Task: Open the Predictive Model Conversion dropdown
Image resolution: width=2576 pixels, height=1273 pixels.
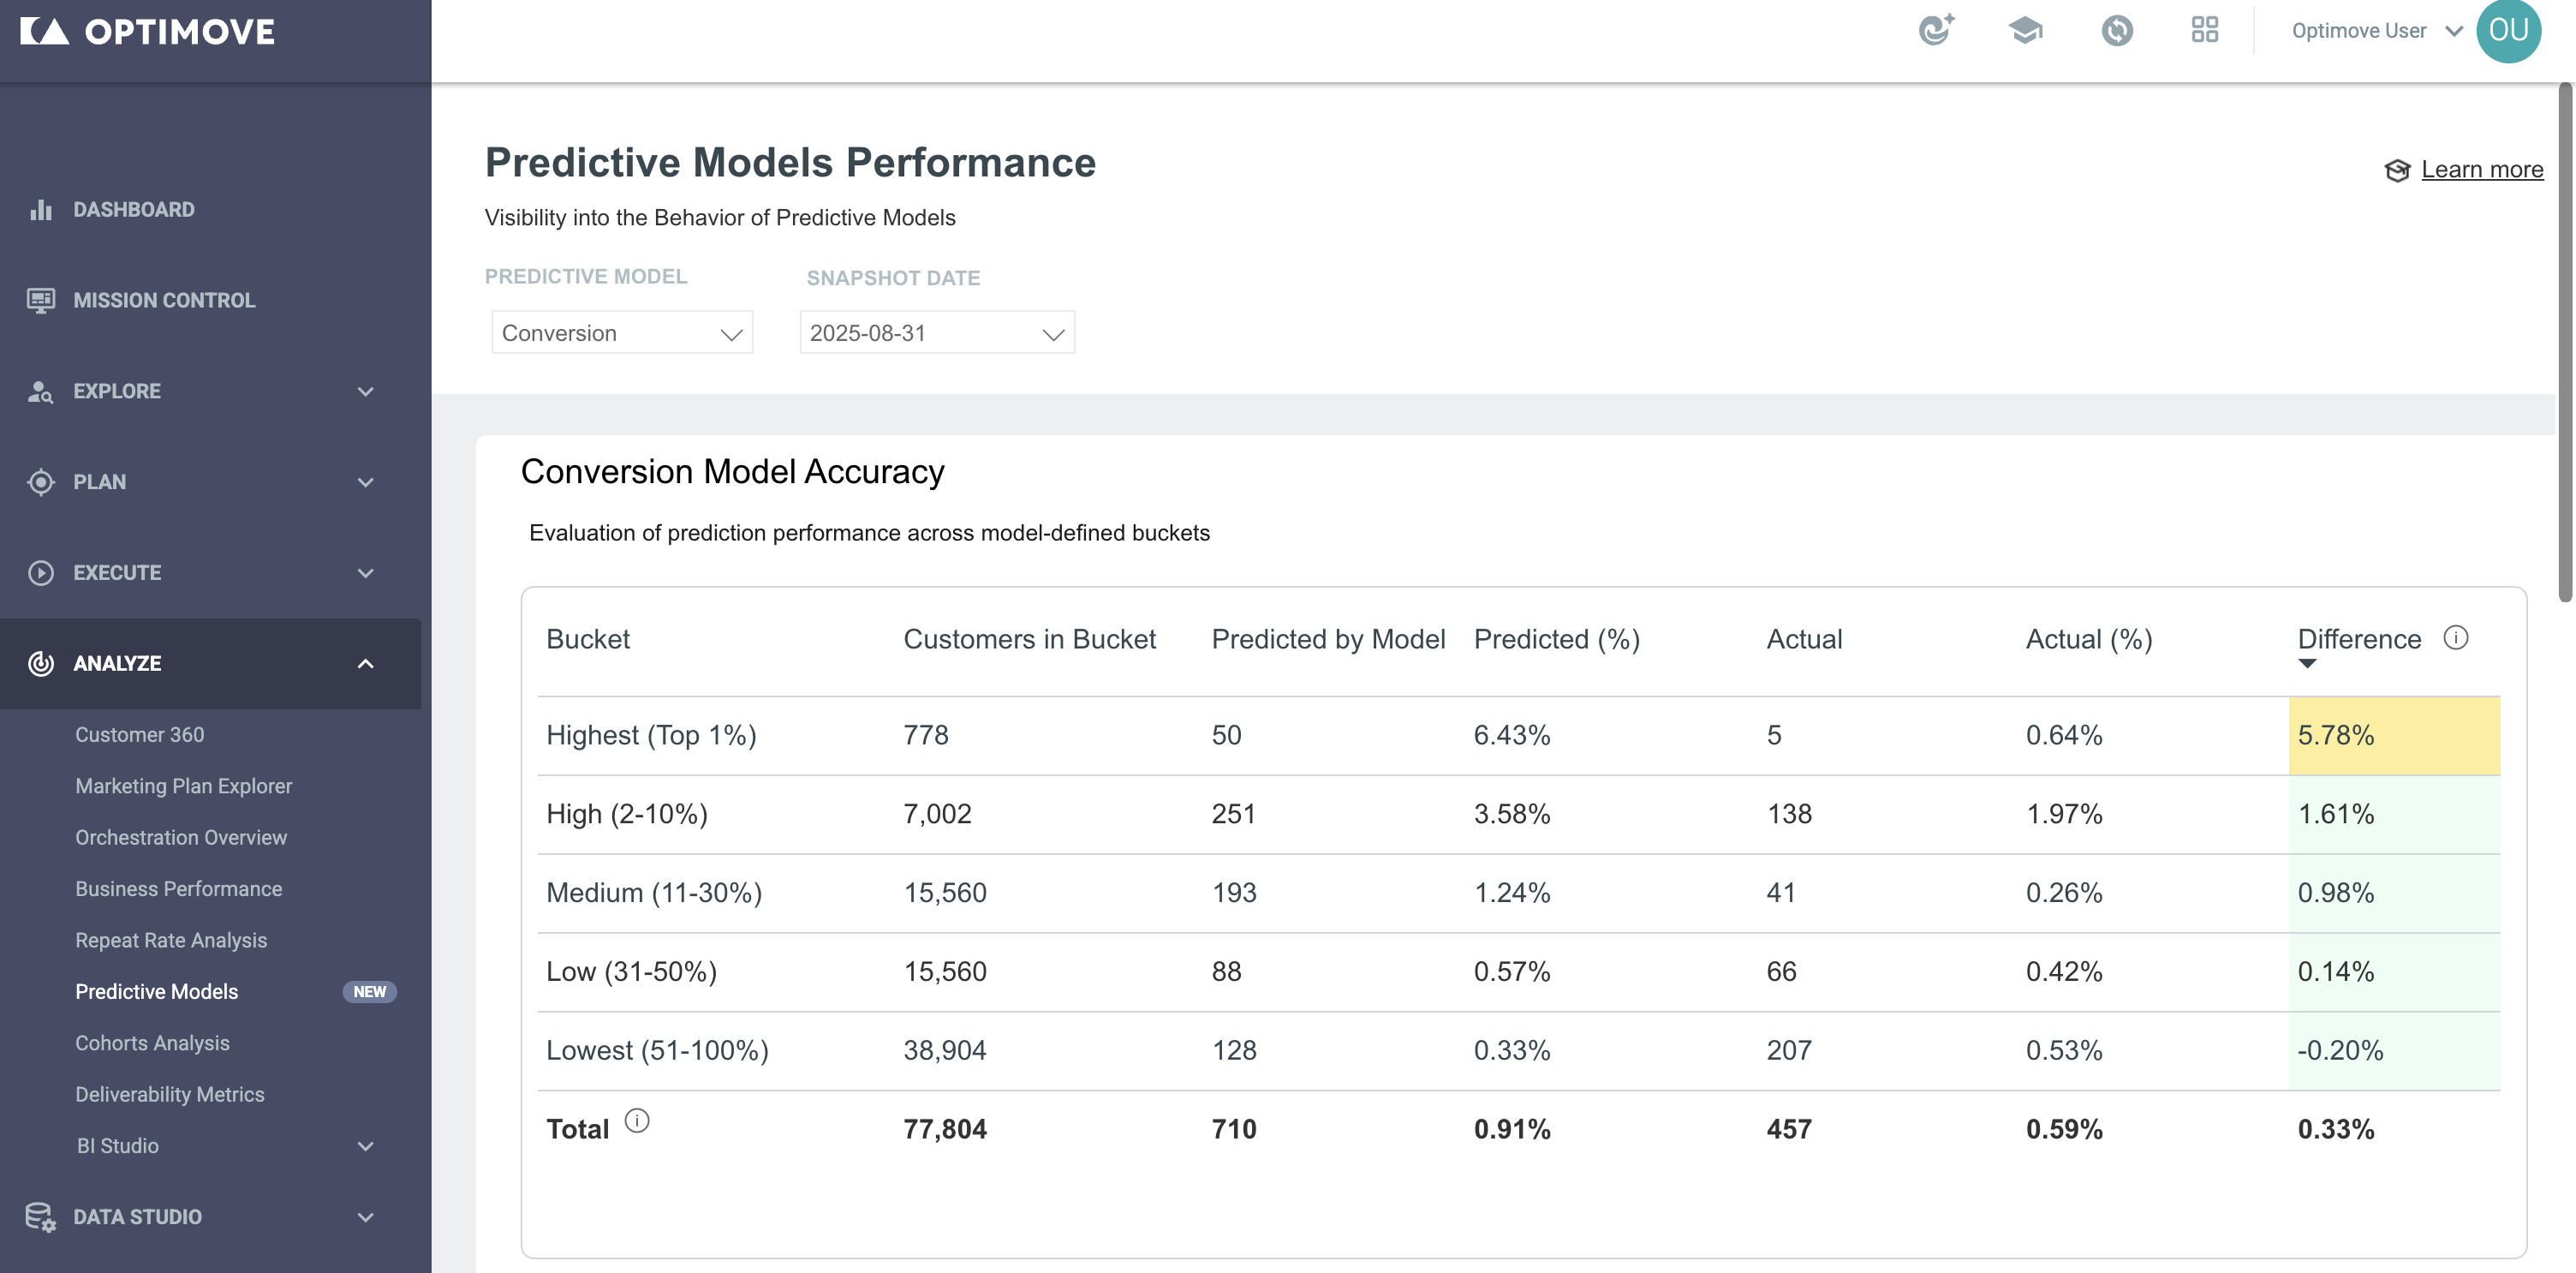Action: click(x=621, y=332)
